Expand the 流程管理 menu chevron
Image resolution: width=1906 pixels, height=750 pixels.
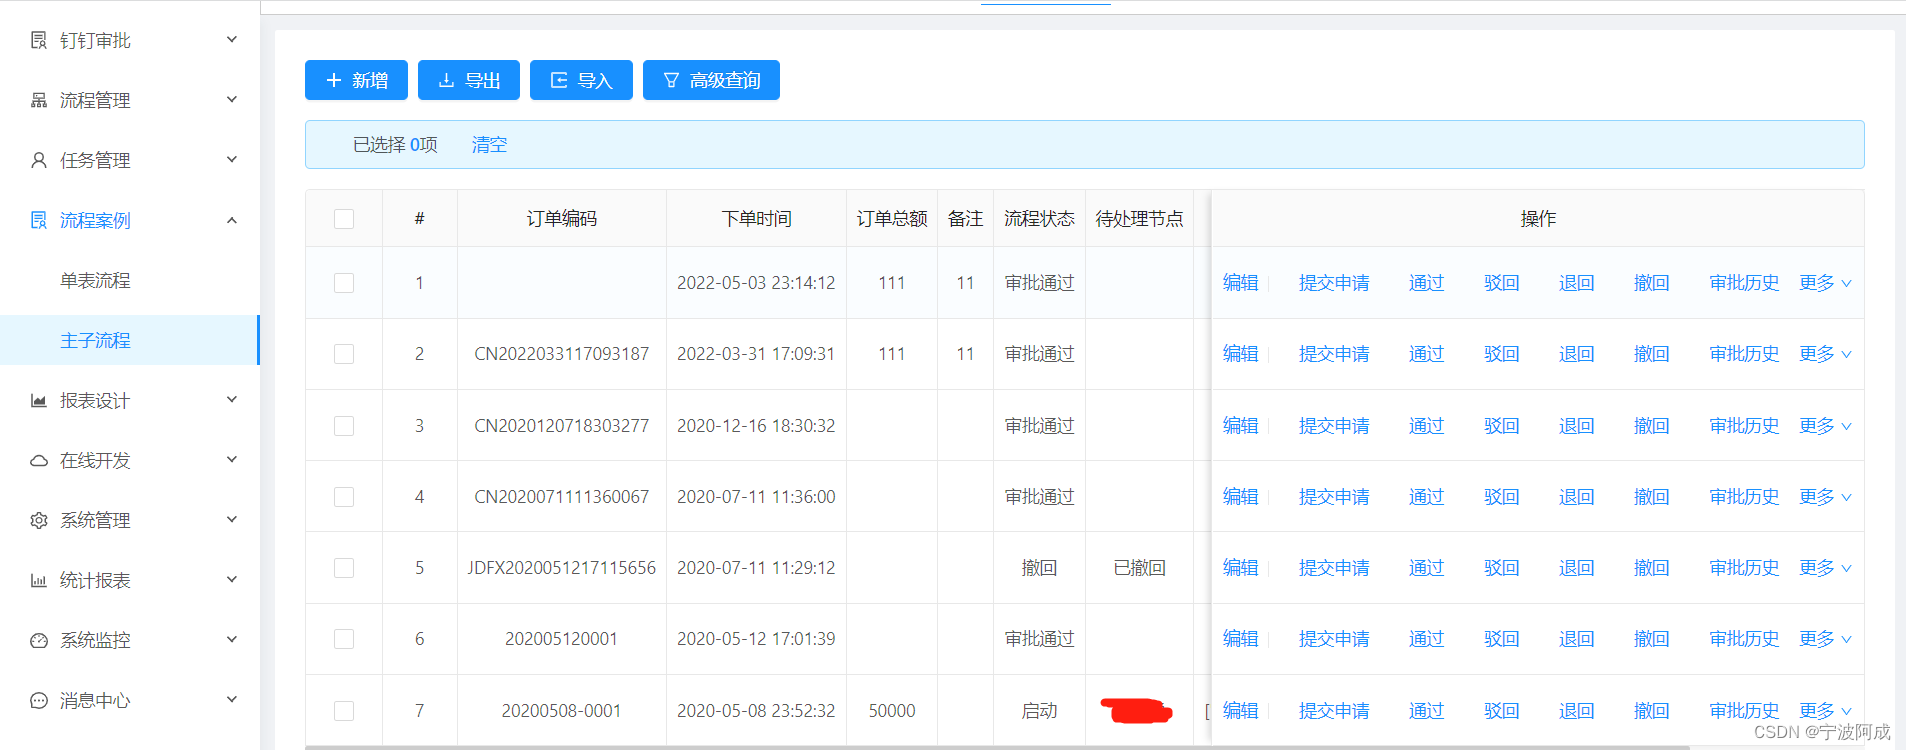[232, 100]
